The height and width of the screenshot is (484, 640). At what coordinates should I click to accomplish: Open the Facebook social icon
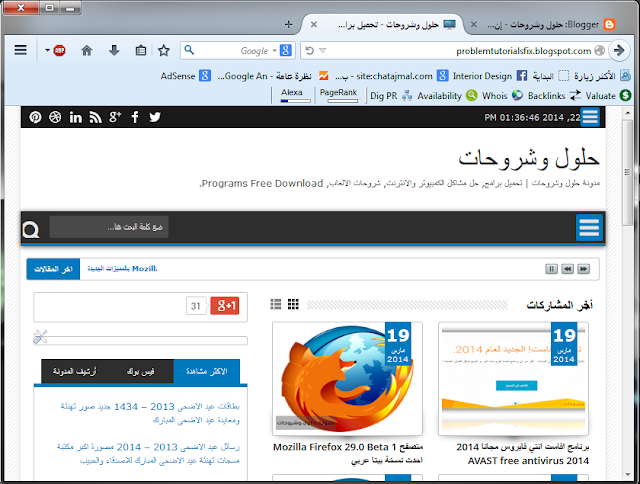[x=135, y=117]
